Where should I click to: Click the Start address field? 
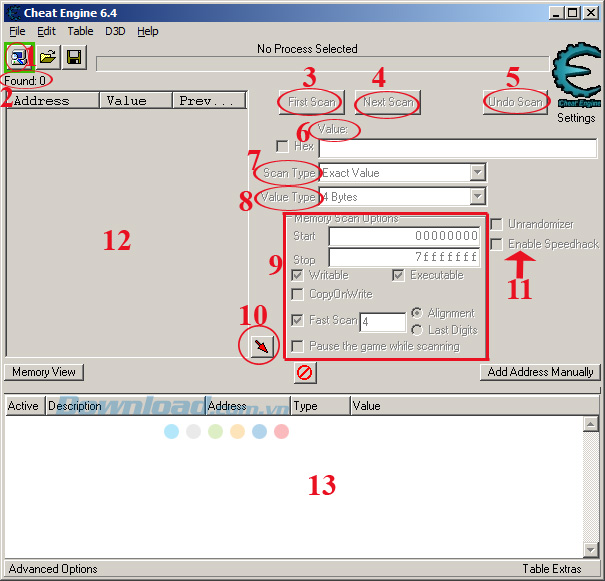pyautogui.click(x=404, y=236)
